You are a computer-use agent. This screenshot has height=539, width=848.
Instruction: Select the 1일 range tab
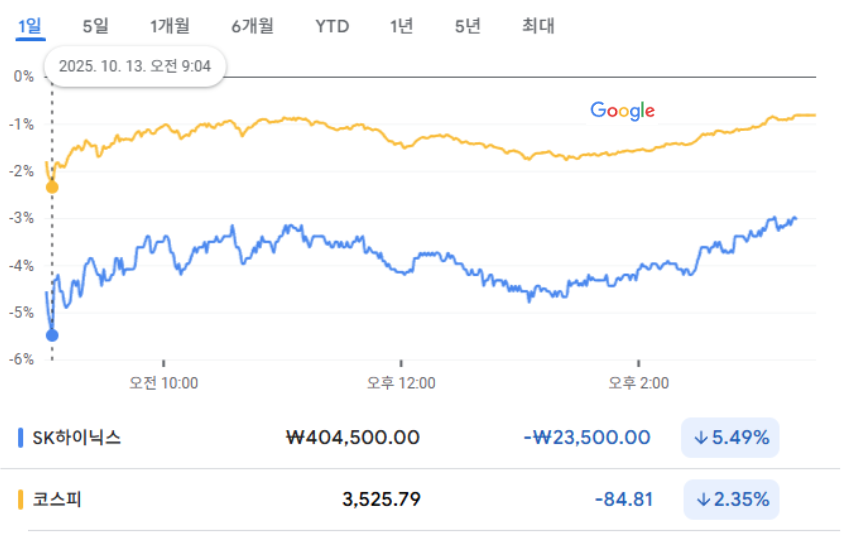[x=30, y=27]
